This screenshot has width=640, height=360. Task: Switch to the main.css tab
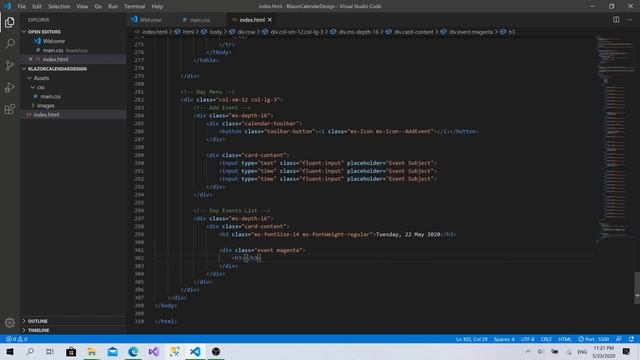pyautogui.click(x=200, y=20)
